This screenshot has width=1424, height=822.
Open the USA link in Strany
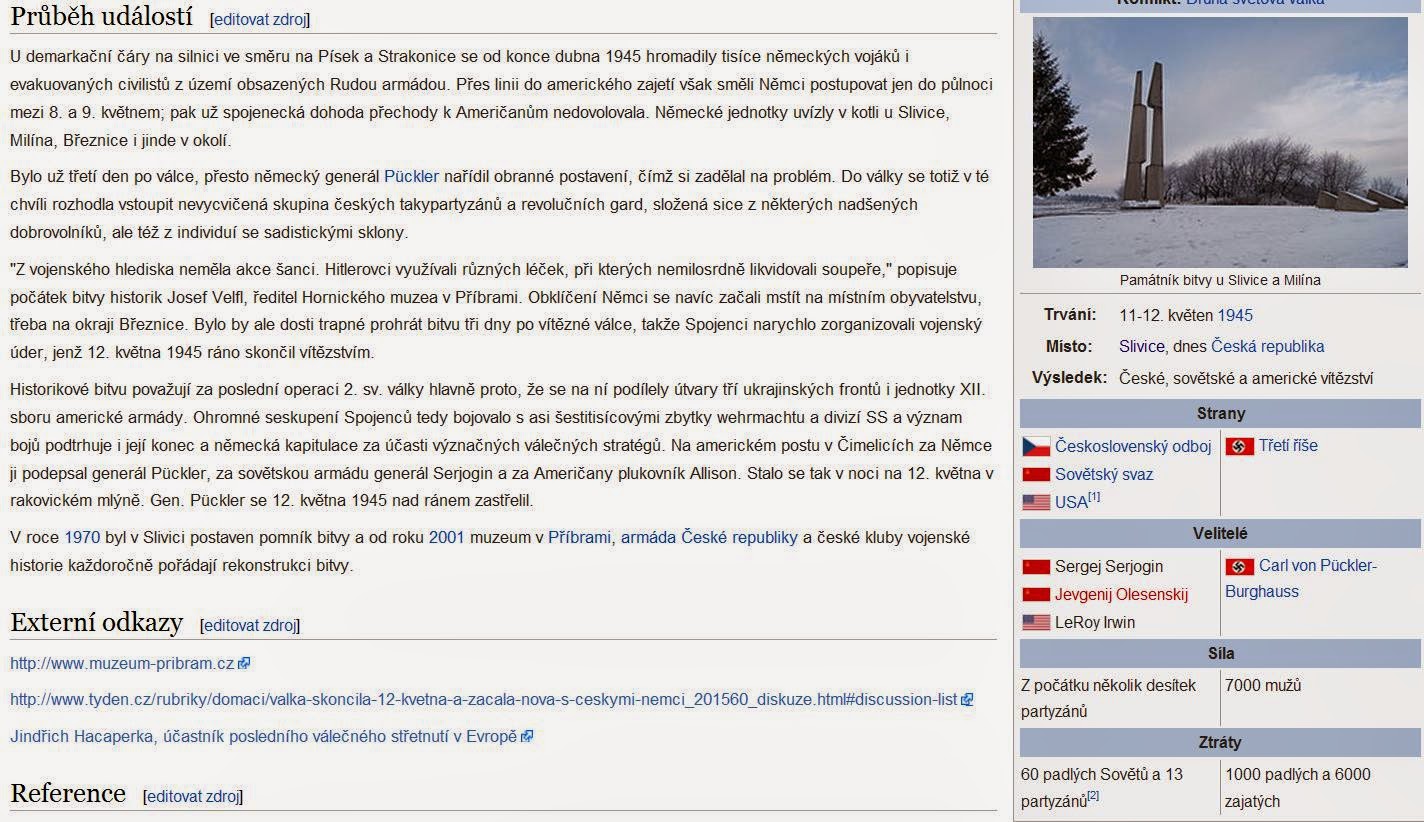1070,503
